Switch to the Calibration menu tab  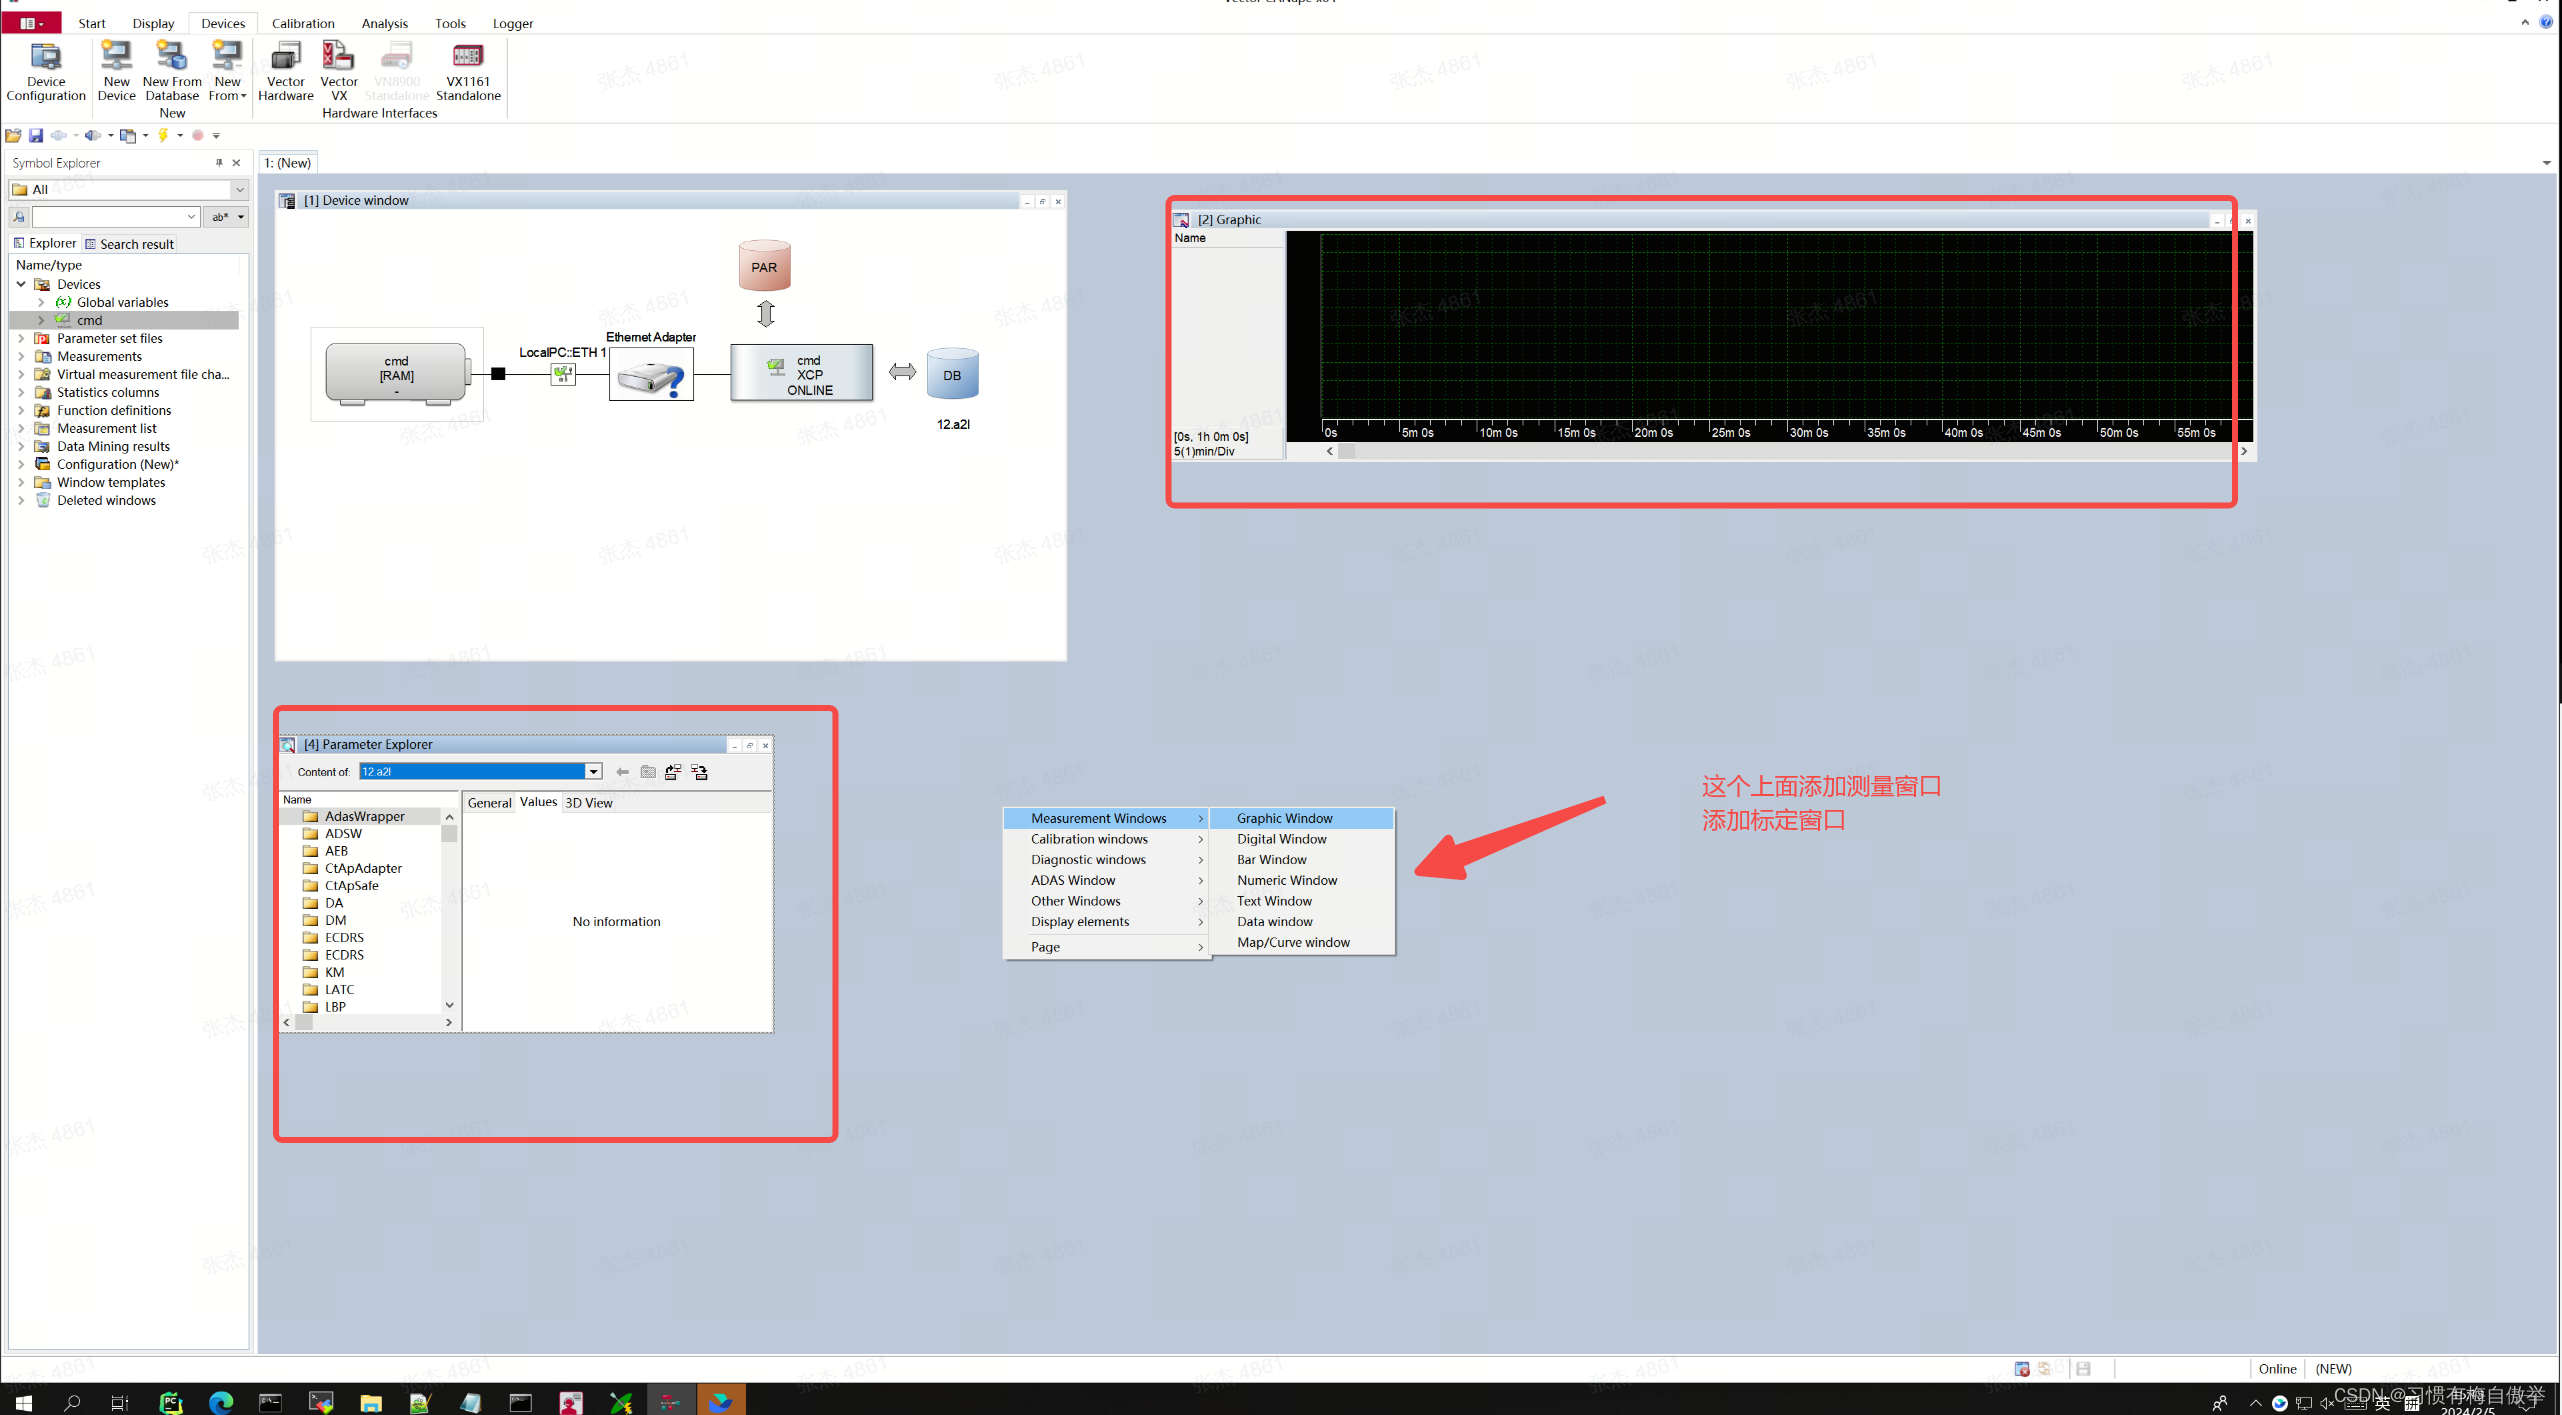pos(303,23)
